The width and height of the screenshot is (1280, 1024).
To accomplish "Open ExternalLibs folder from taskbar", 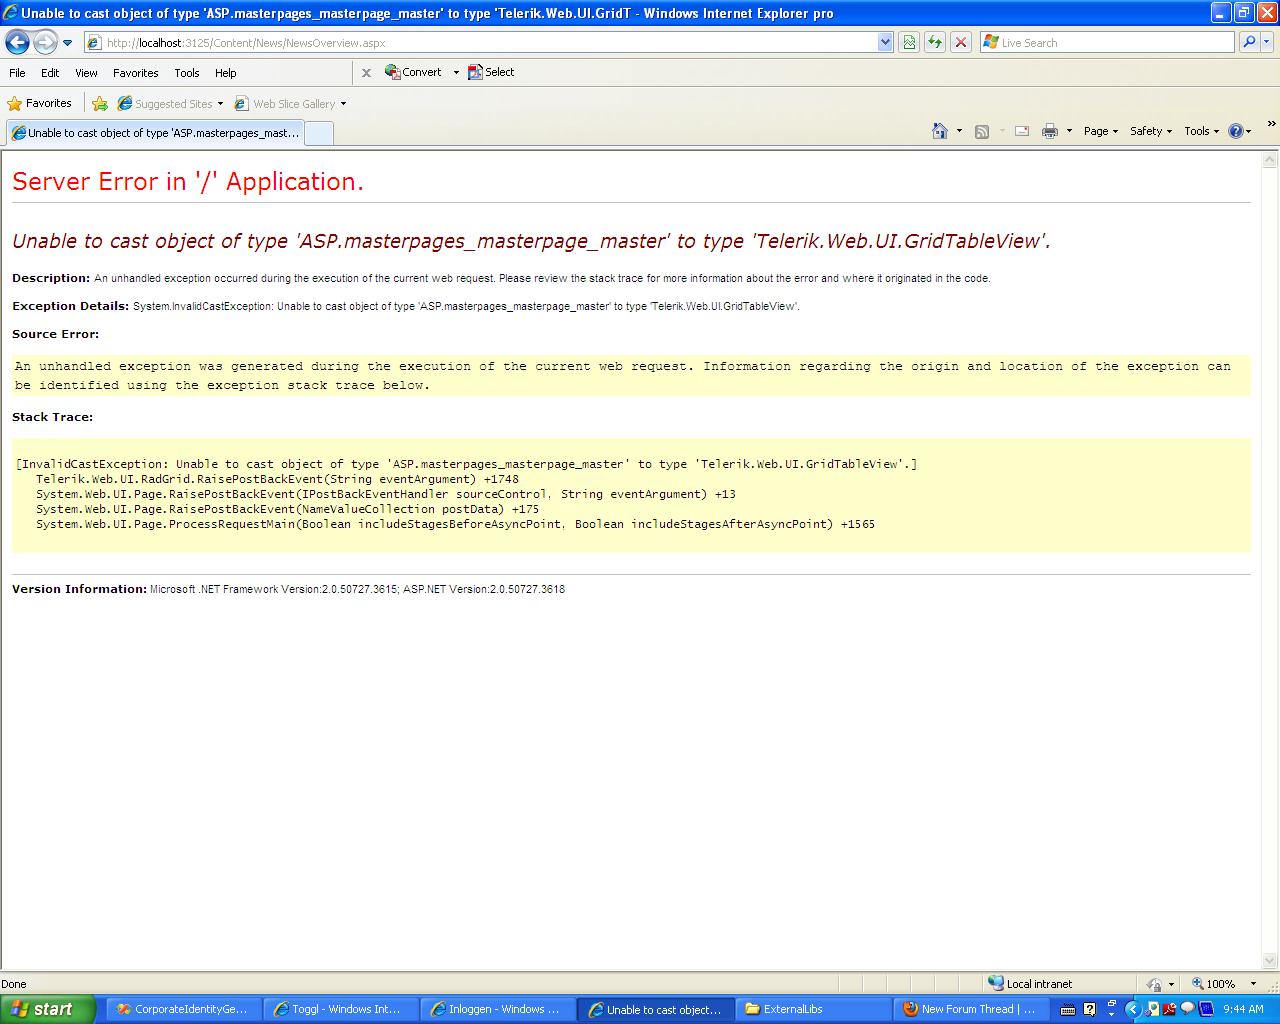I will coord(814,1009).
